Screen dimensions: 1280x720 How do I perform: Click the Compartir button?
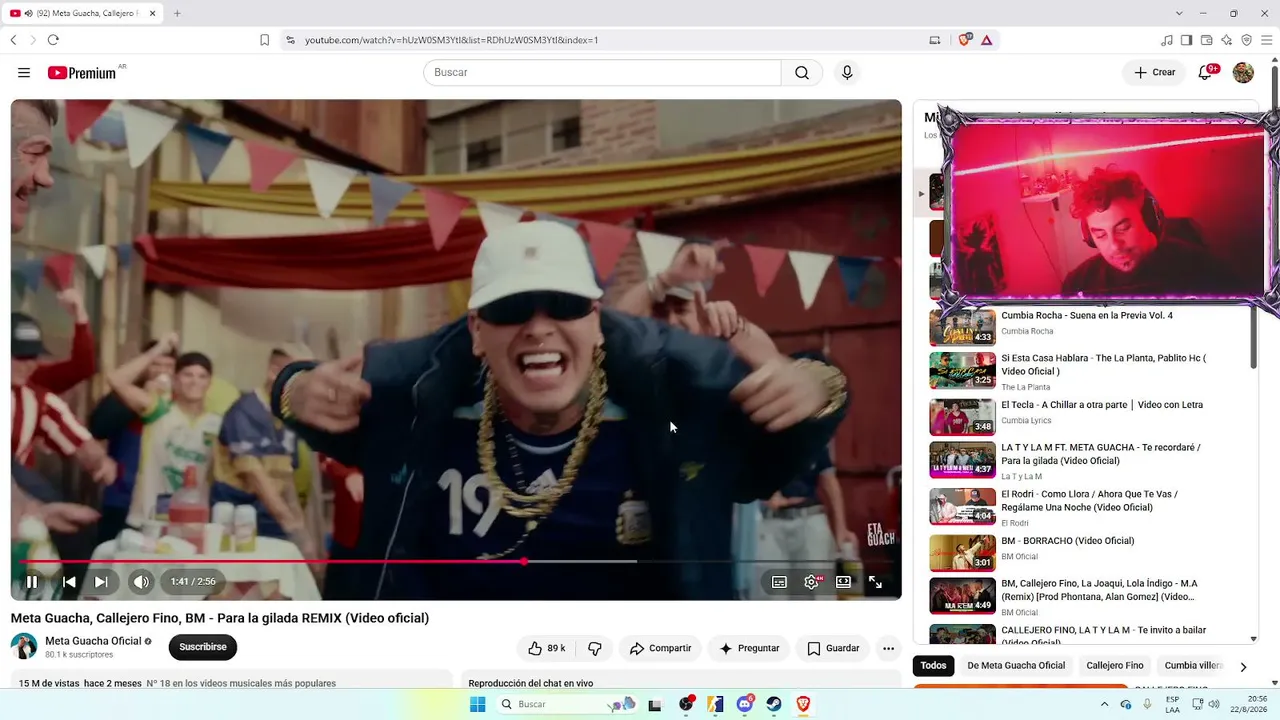point(660,648)
